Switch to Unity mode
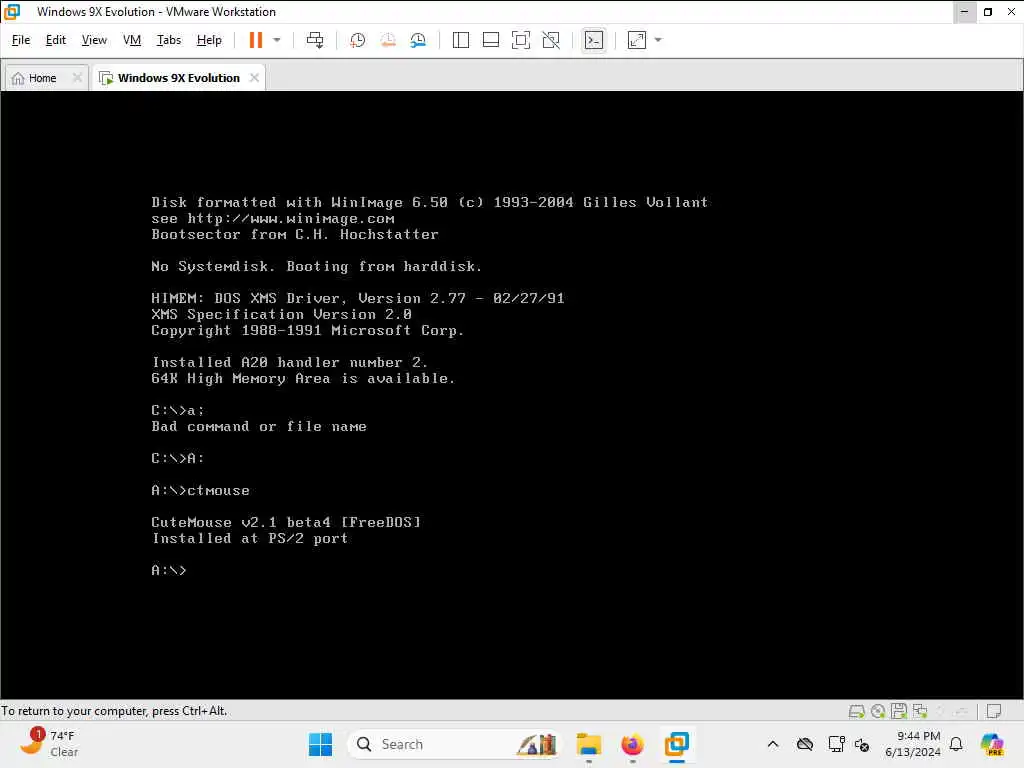Viewport: 1024px width, 768px height. pyautogui.click(x=551, y=40)
